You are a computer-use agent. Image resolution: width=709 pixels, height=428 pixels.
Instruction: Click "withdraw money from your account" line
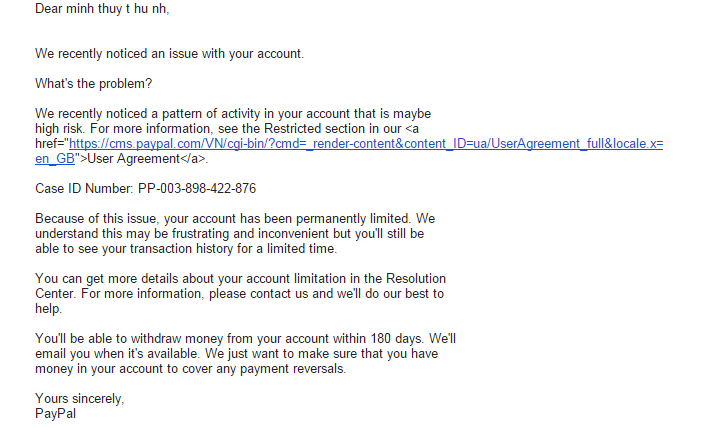(245, 338)
